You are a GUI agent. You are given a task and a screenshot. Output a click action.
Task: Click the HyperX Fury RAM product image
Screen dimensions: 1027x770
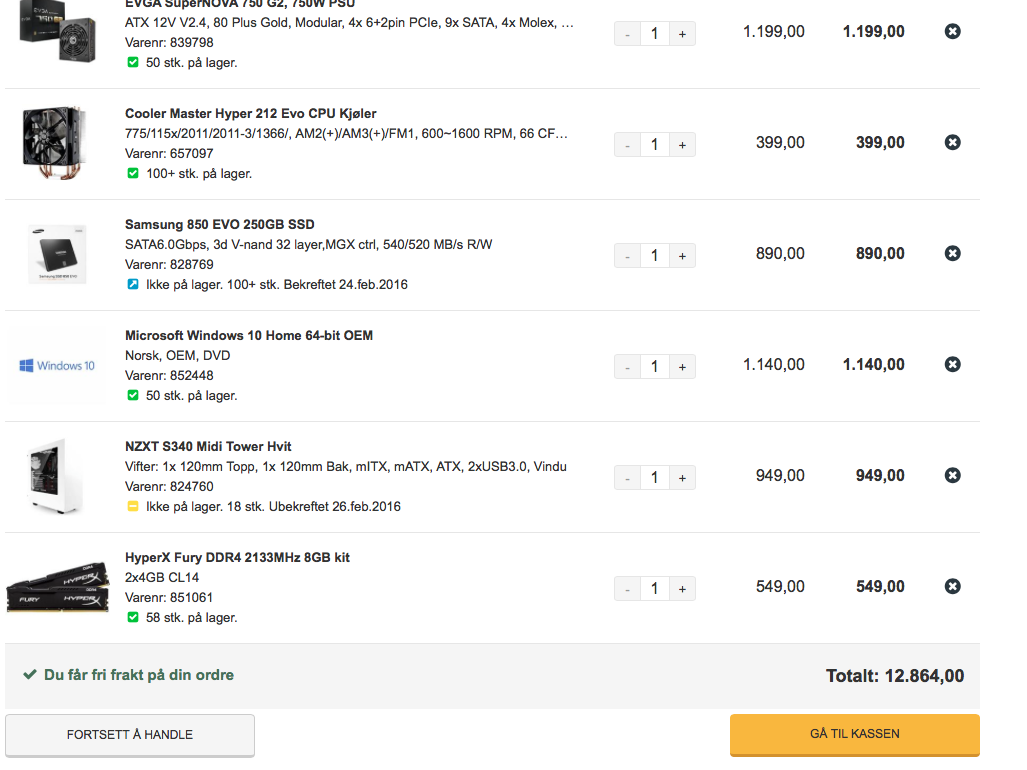57,587
